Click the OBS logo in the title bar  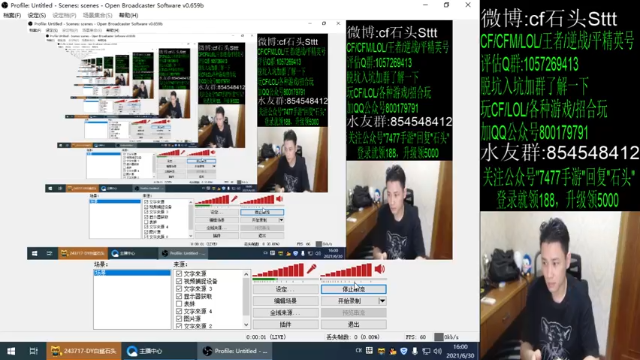click(x=5, y=5)
